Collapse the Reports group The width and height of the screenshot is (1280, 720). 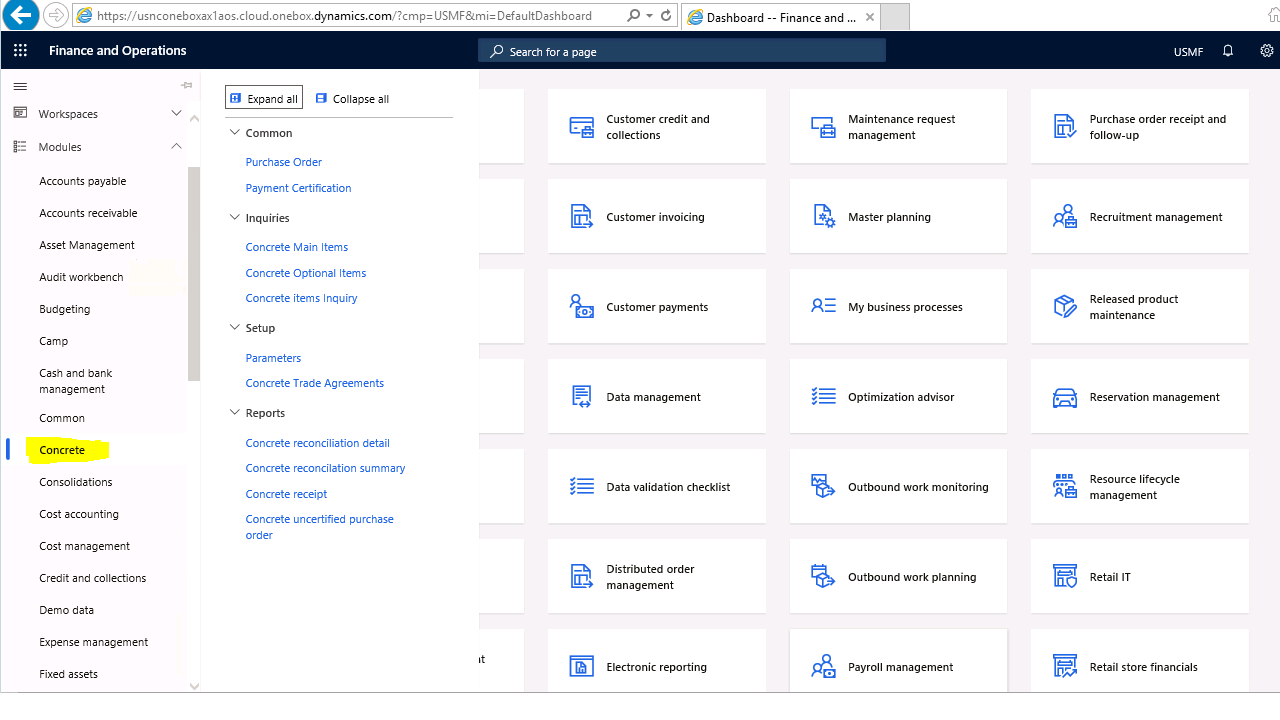235,412
